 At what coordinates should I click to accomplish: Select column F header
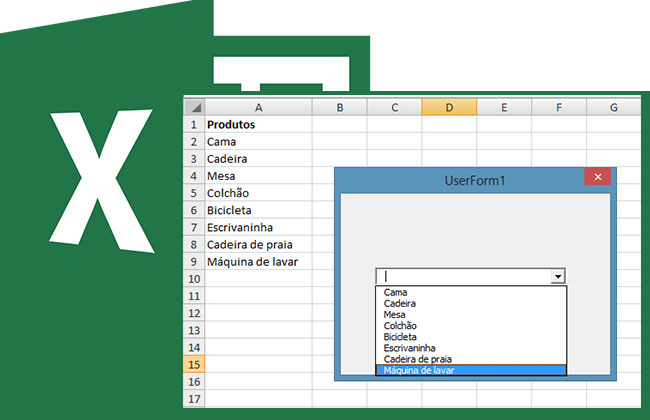(x=559, y=107)
